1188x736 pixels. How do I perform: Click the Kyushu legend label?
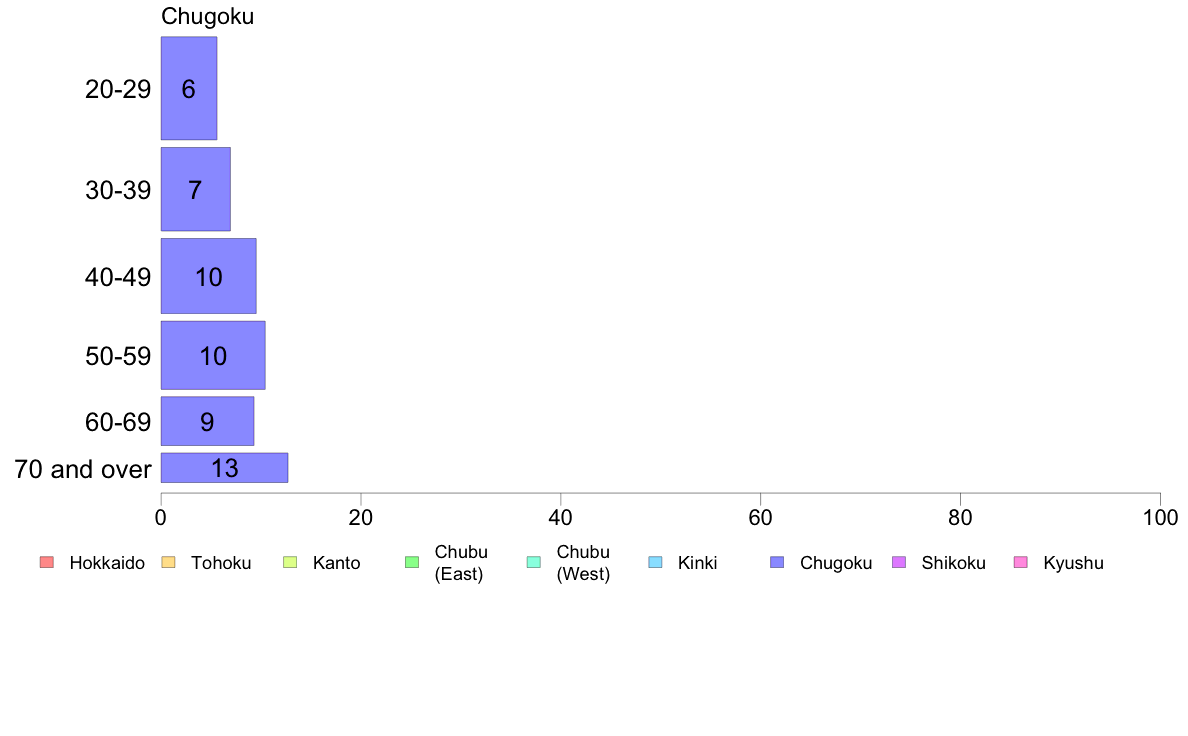pyautogui.click(x=1073, y=563)
